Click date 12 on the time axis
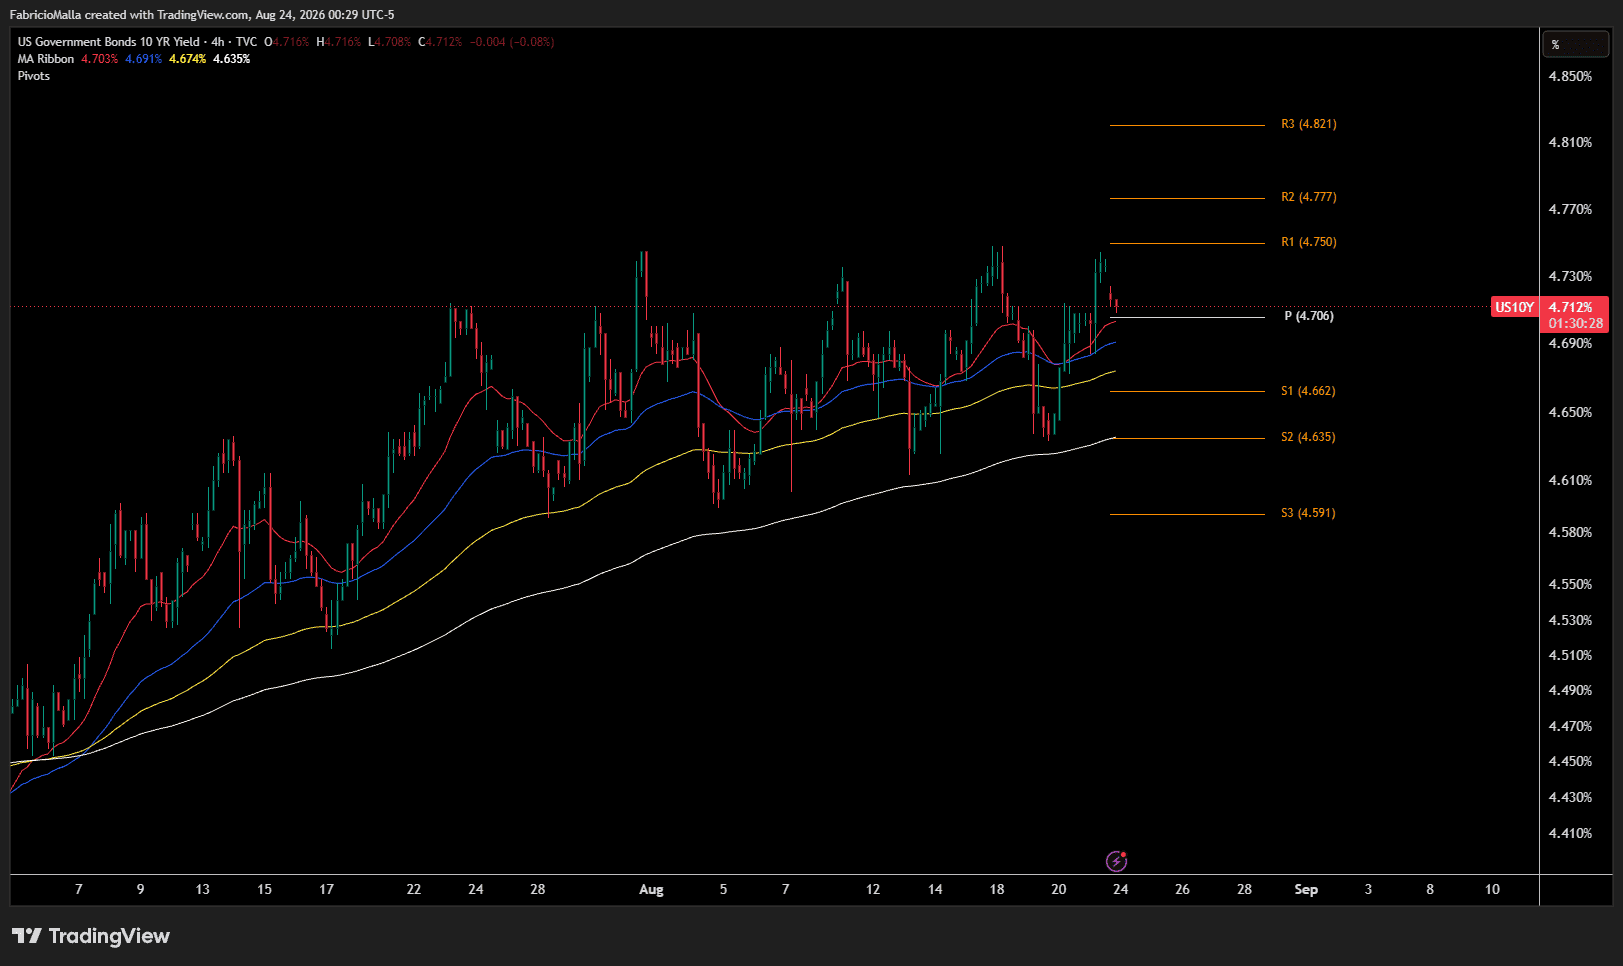The height and width of the screenshot is (966, 1623). 873,889
